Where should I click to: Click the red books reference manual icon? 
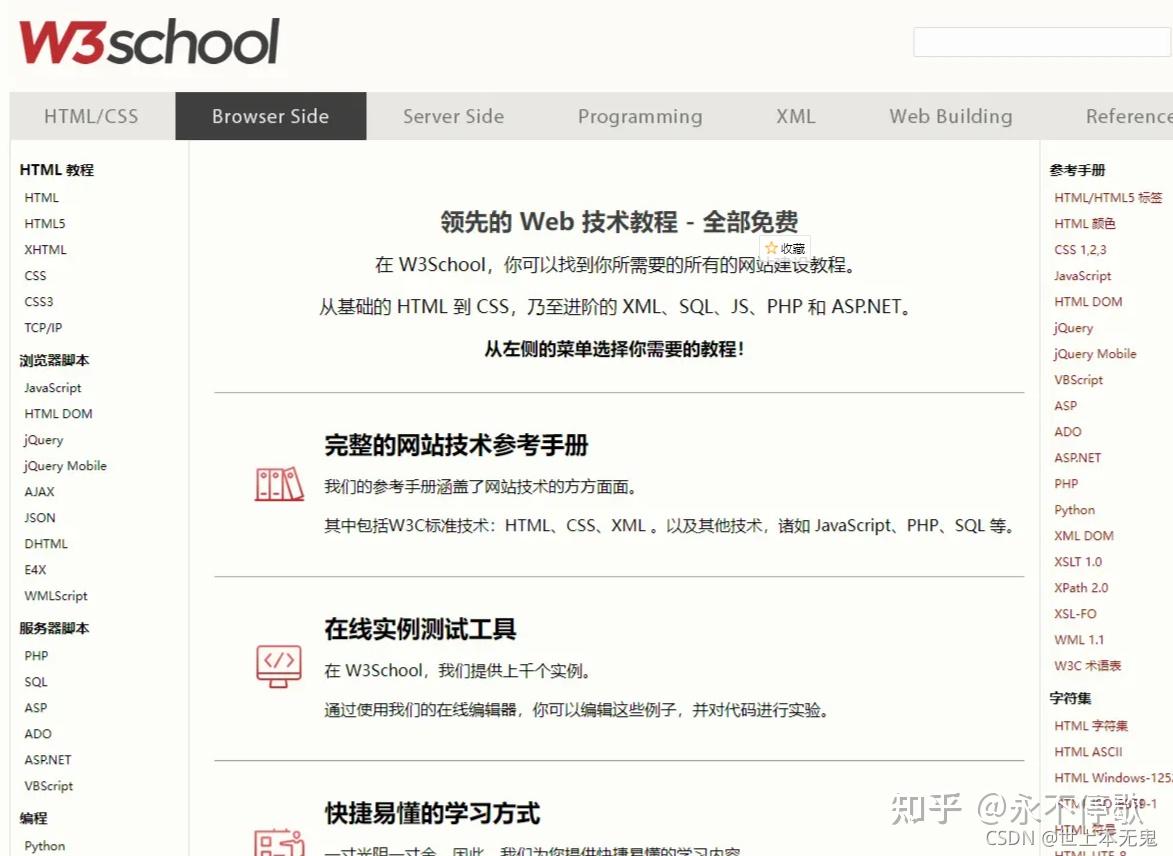coord(279,484)
